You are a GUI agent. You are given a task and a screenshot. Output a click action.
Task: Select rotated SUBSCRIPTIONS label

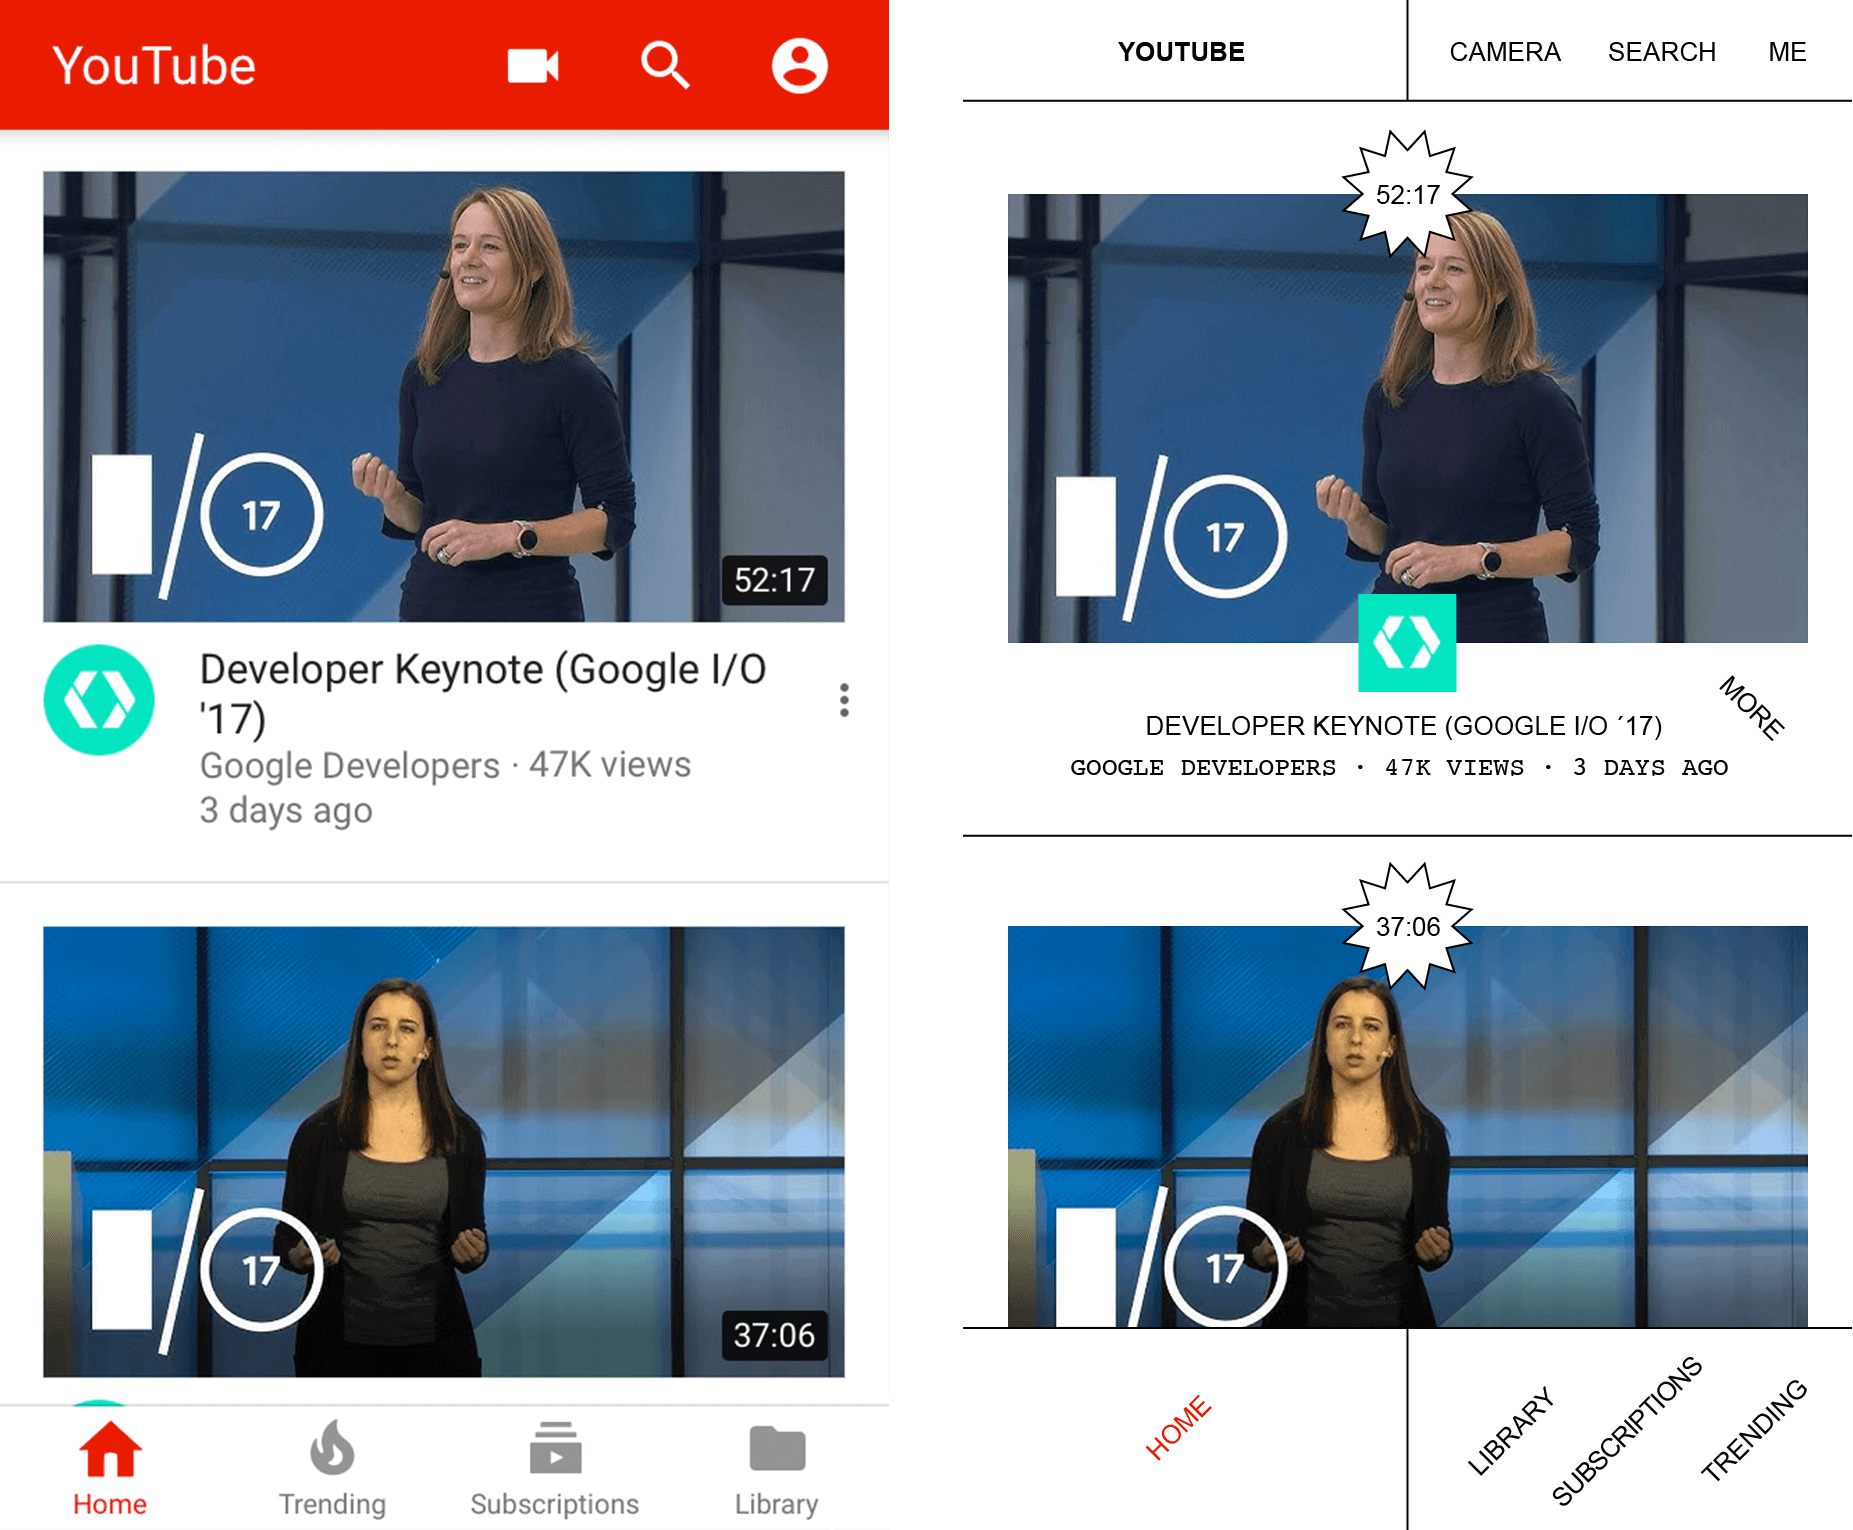tap(1627, 1431)
